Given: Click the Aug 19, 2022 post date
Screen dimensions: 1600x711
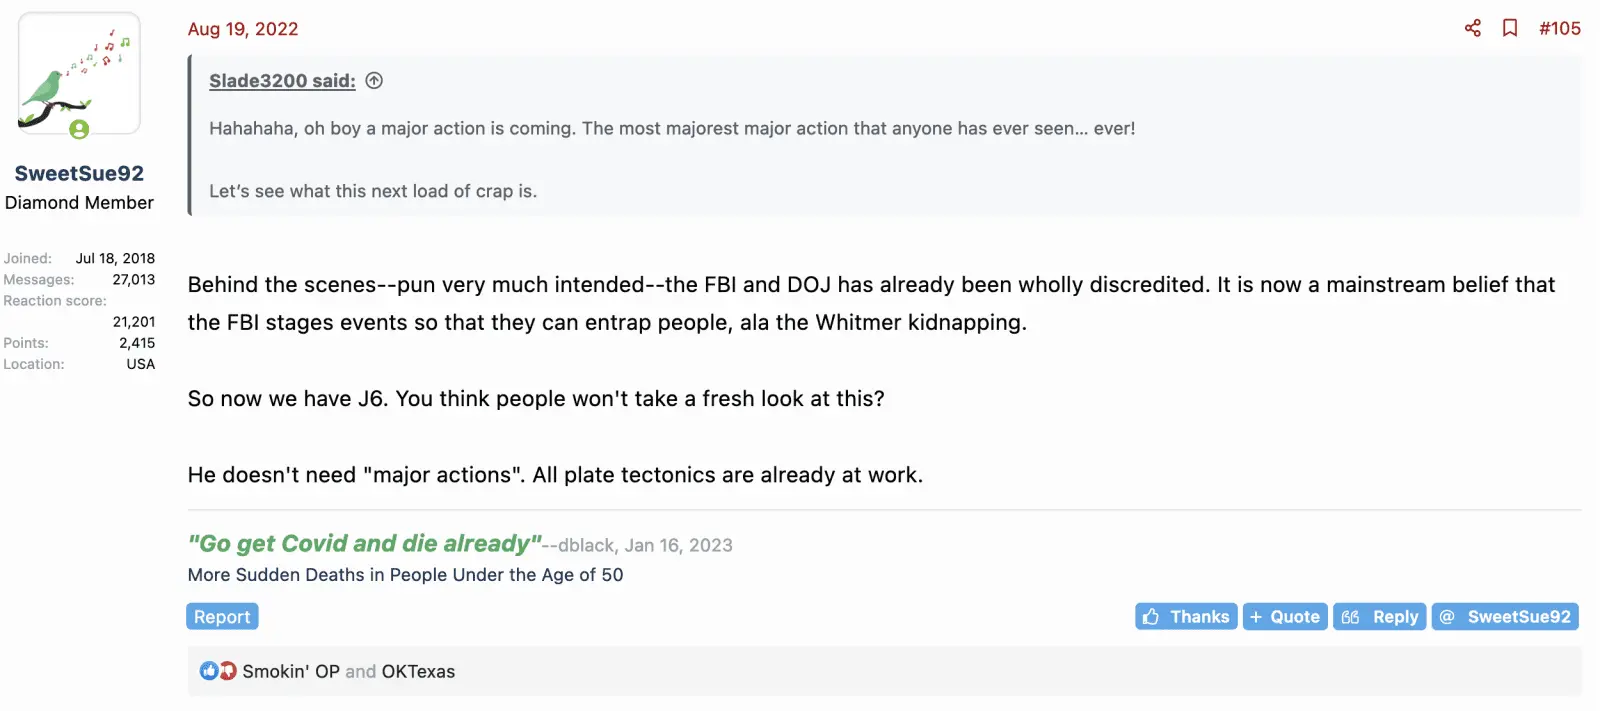Looking at the screenshot, I should pyautogui.click(x=243, y=29).
